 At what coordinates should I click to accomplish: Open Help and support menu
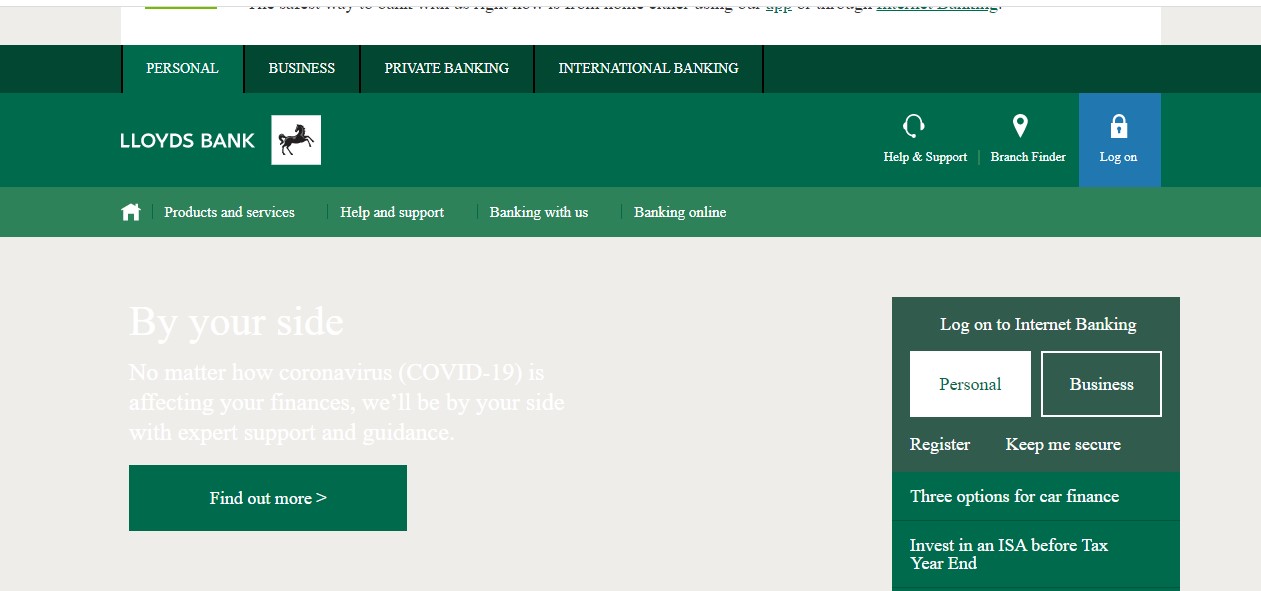click(x=392, y=212)
